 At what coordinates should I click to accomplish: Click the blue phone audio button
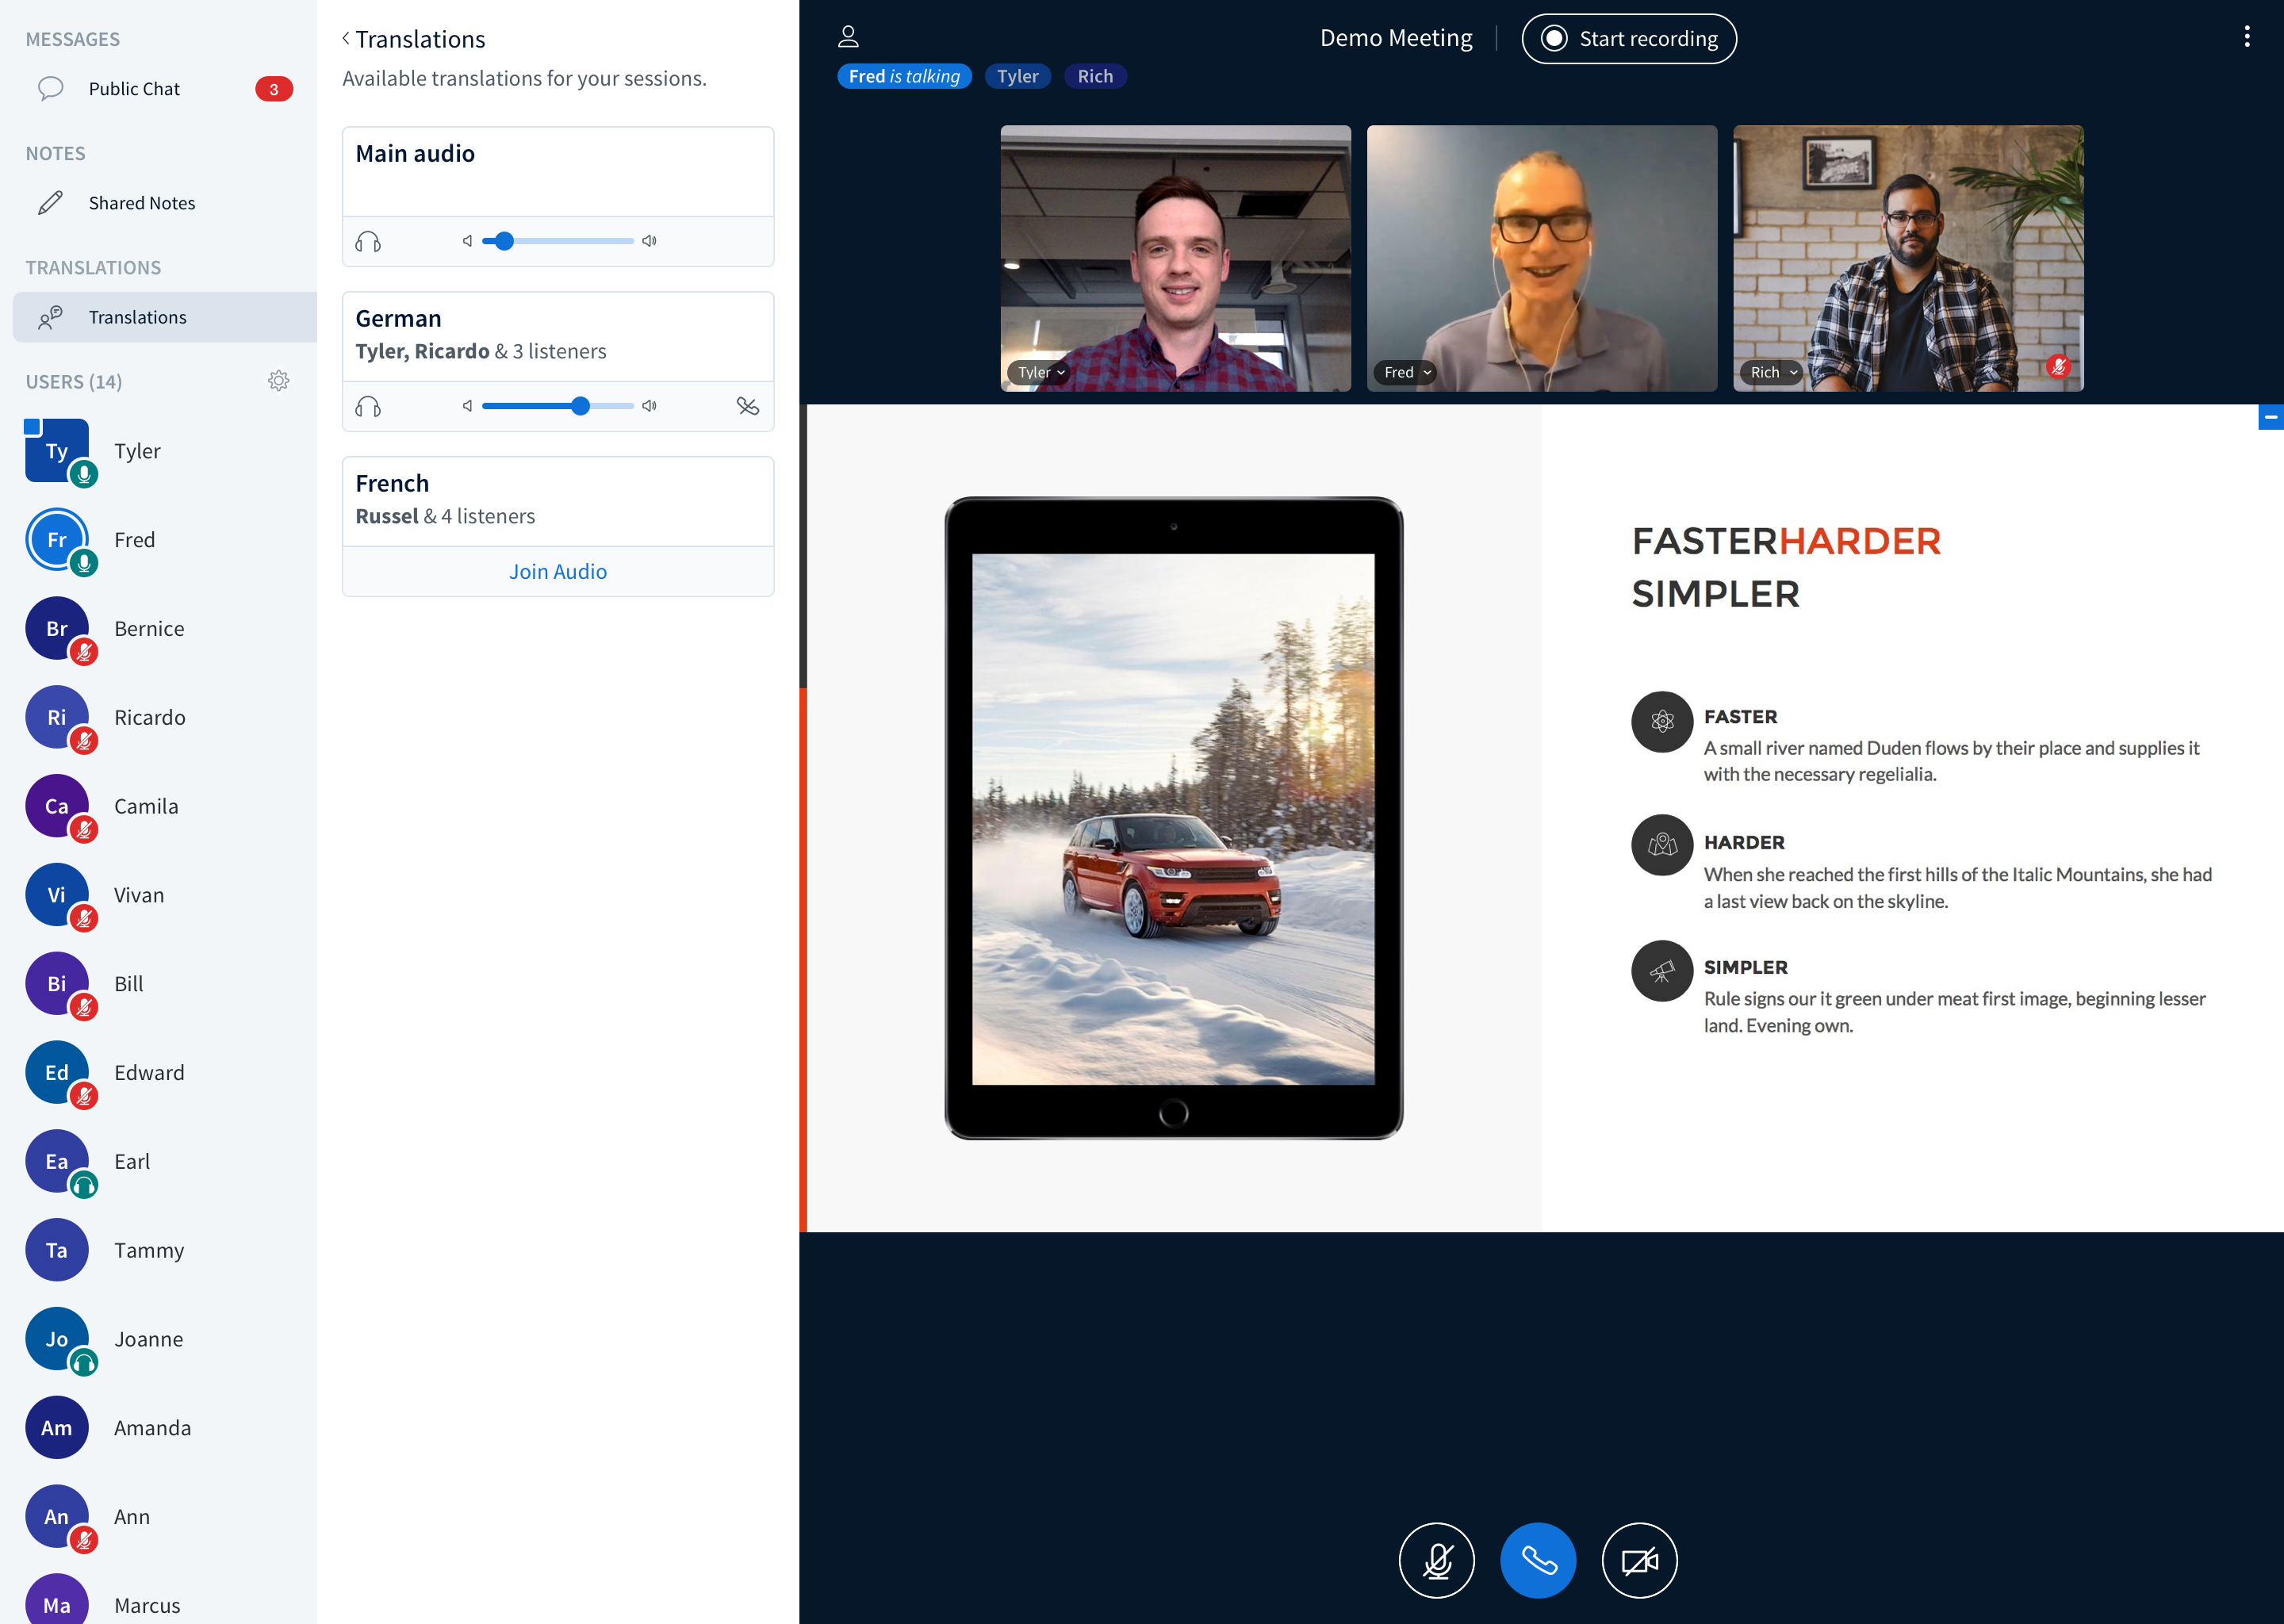1537,1560
